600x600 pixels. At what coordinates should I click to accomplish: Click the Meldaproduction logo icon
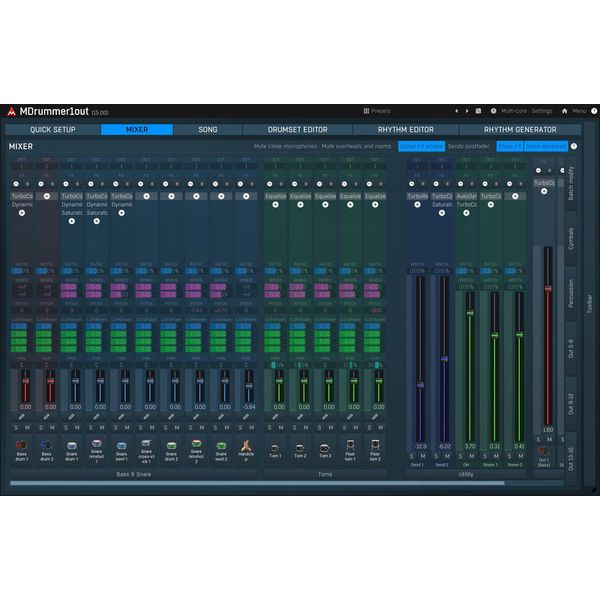click(x=11, y=111)
